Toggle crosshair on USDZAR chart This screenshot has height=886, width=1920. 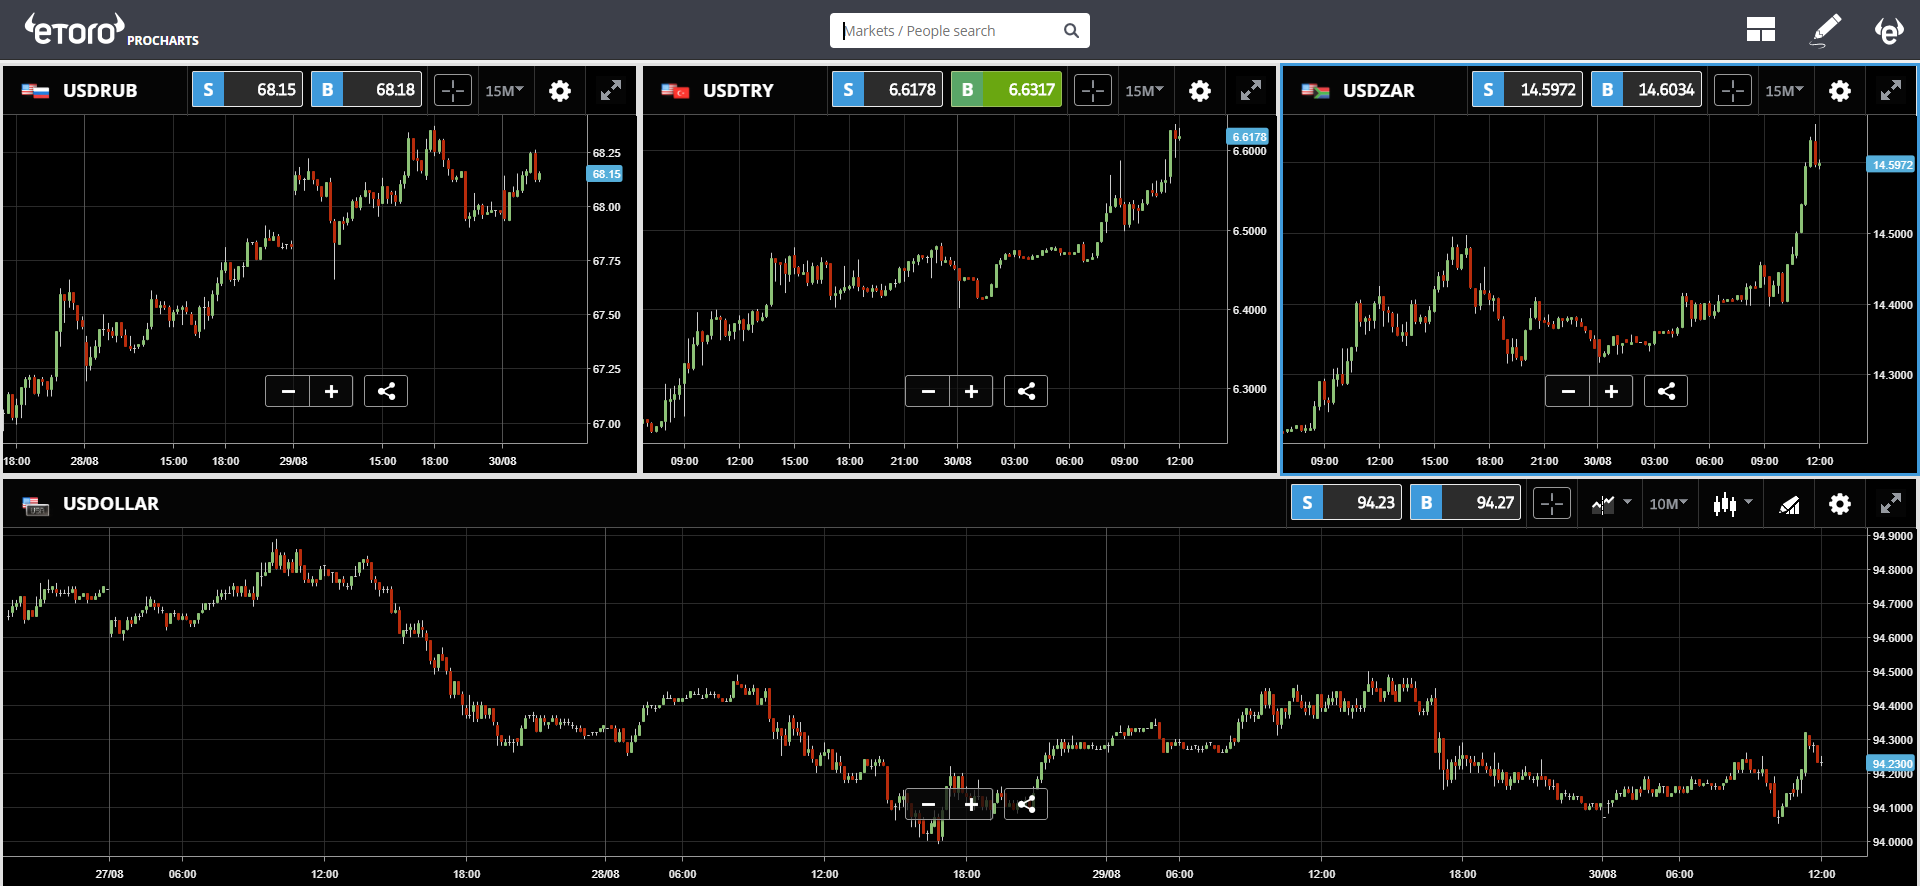pos(1733,91)
